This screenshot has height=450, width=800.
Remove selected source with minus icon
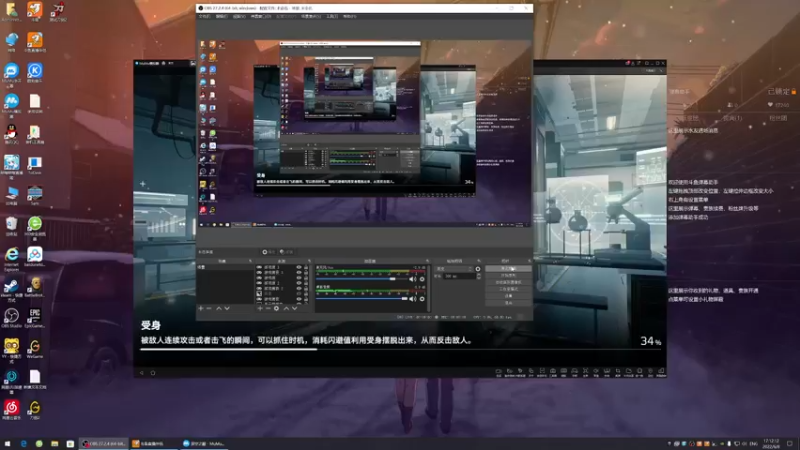click(268, 308)
